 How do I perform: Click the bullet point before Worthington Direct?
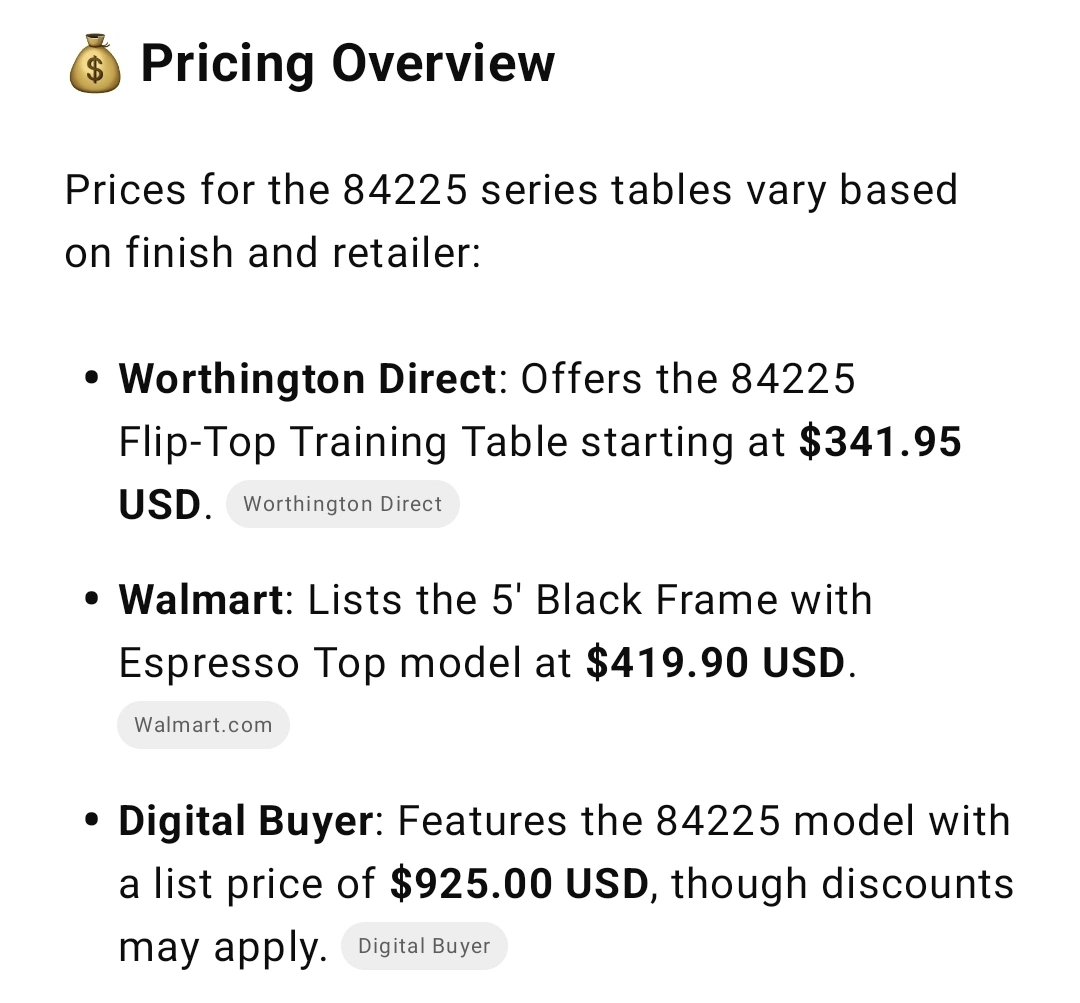93,380
